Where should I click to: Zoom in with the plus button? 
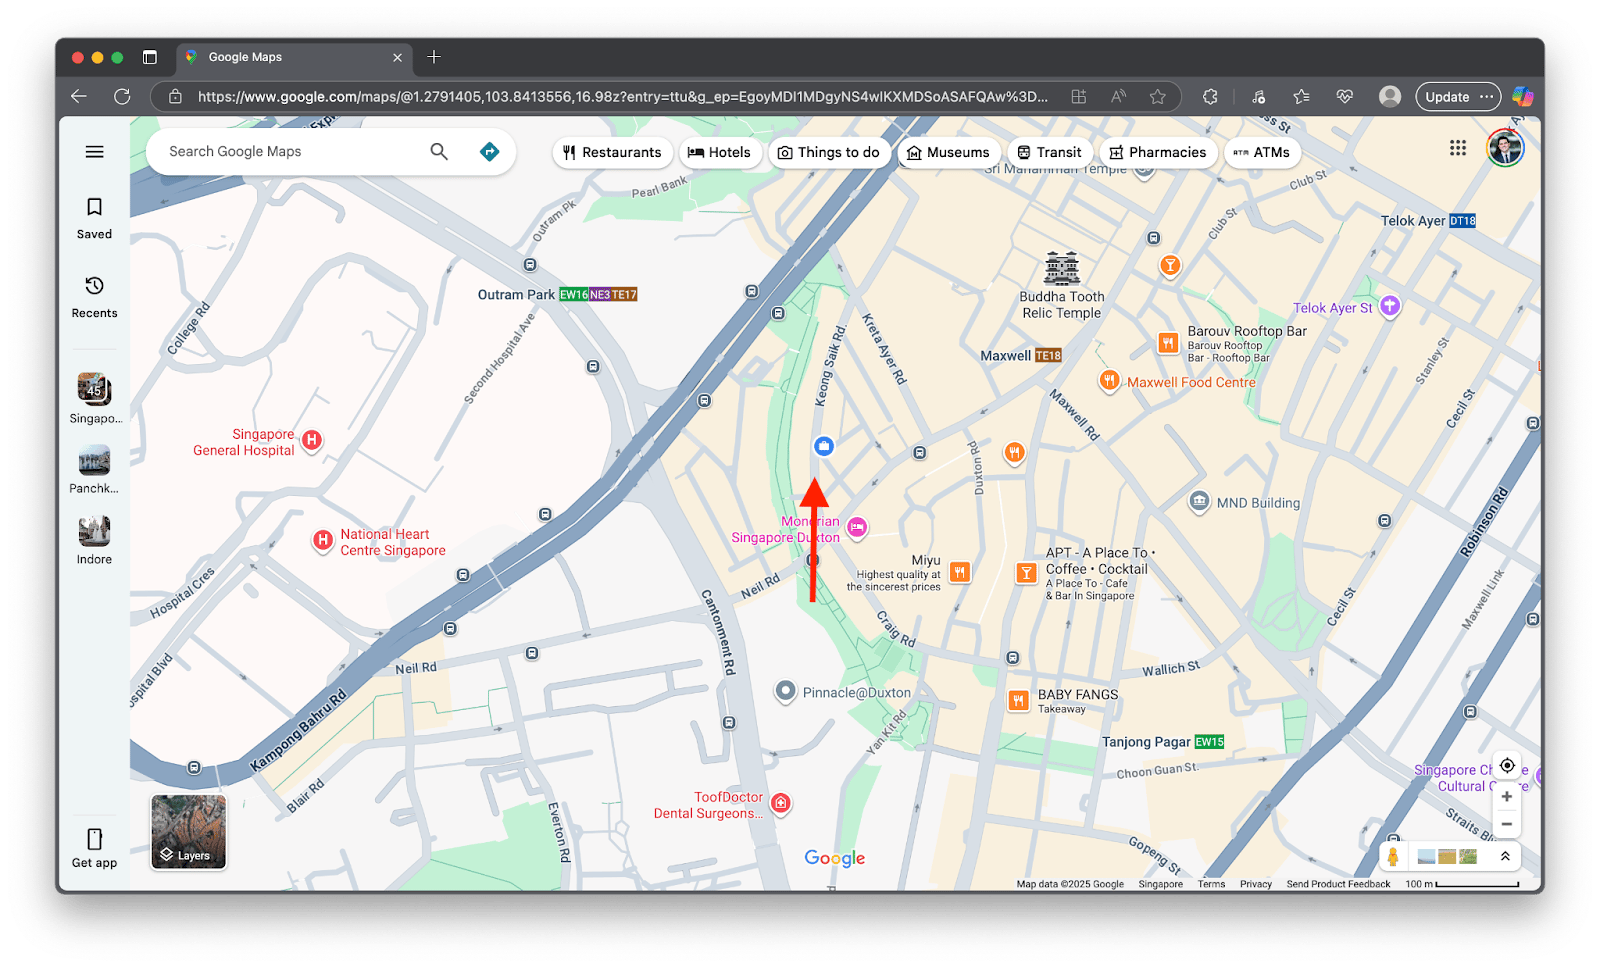coord(1507,797)
